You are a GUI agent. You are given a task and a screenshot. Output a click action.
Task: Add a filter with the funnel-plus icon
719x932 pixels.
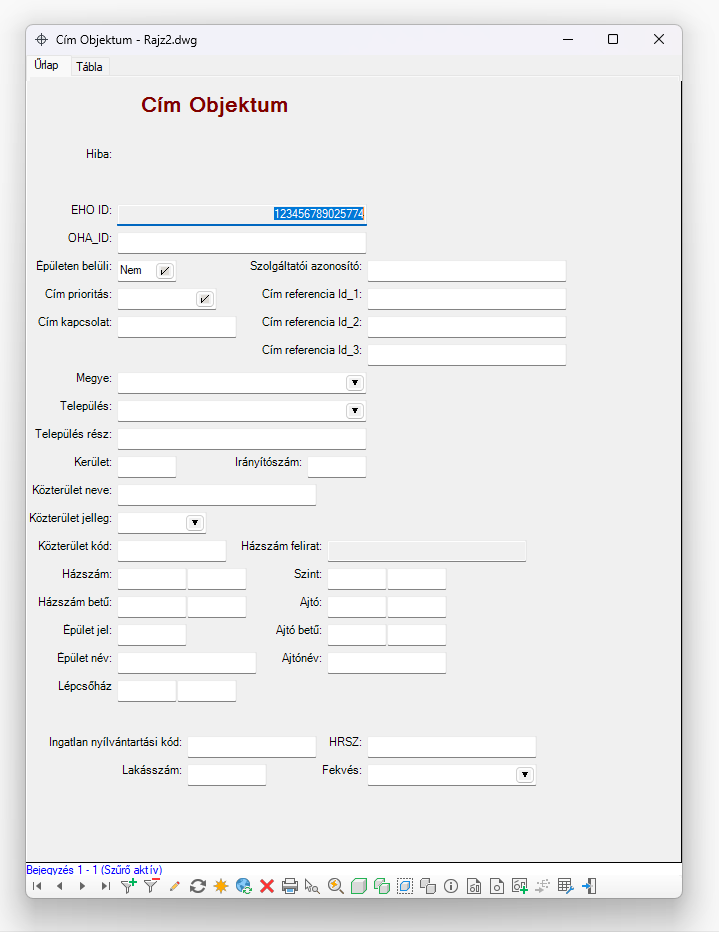[128, 886]
